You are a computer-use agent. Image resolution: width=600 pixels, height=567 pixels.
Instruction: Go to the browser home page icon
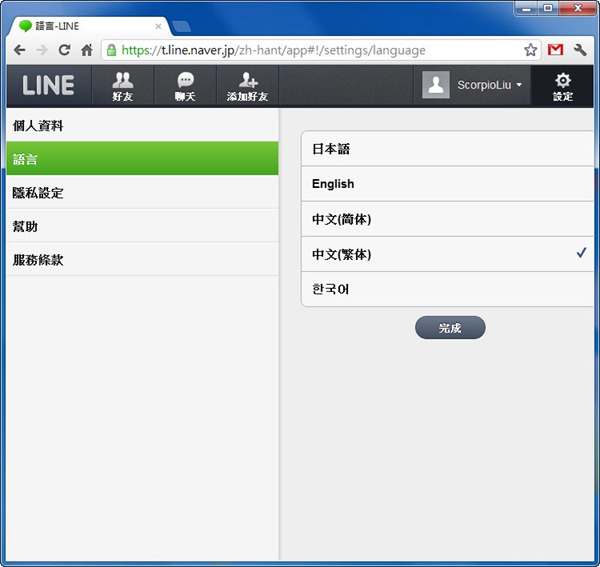(87, 50)
